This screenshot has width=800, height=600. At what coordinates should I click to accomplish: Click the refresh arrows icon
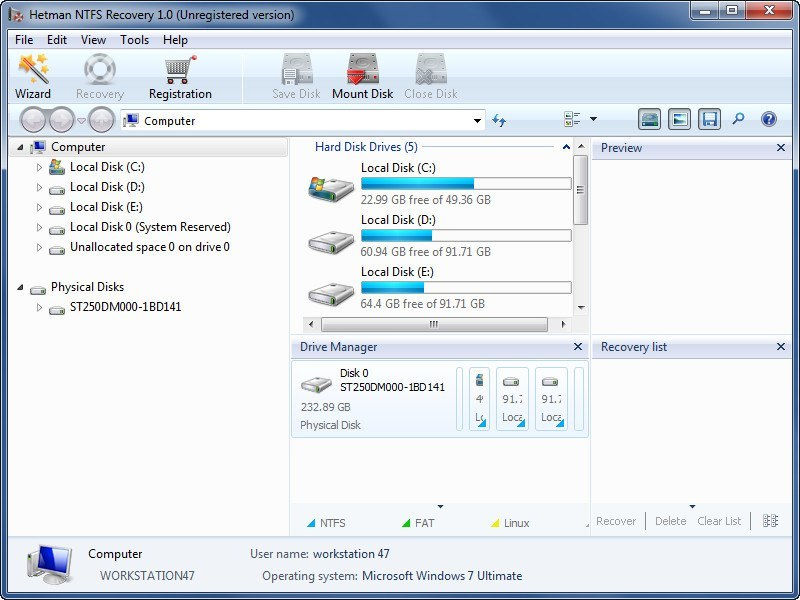pyautogui.click(x=499, y=120)
